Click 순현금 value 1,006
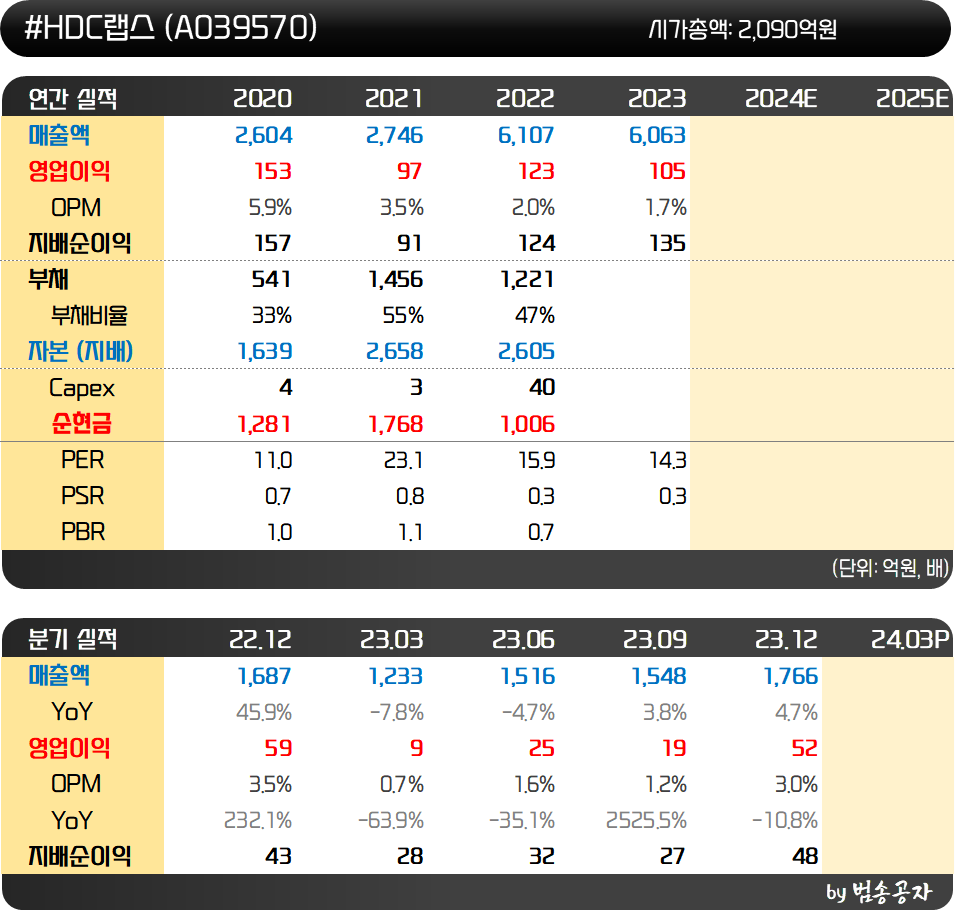This screenshot has width=955, height=911. point(527,424)
